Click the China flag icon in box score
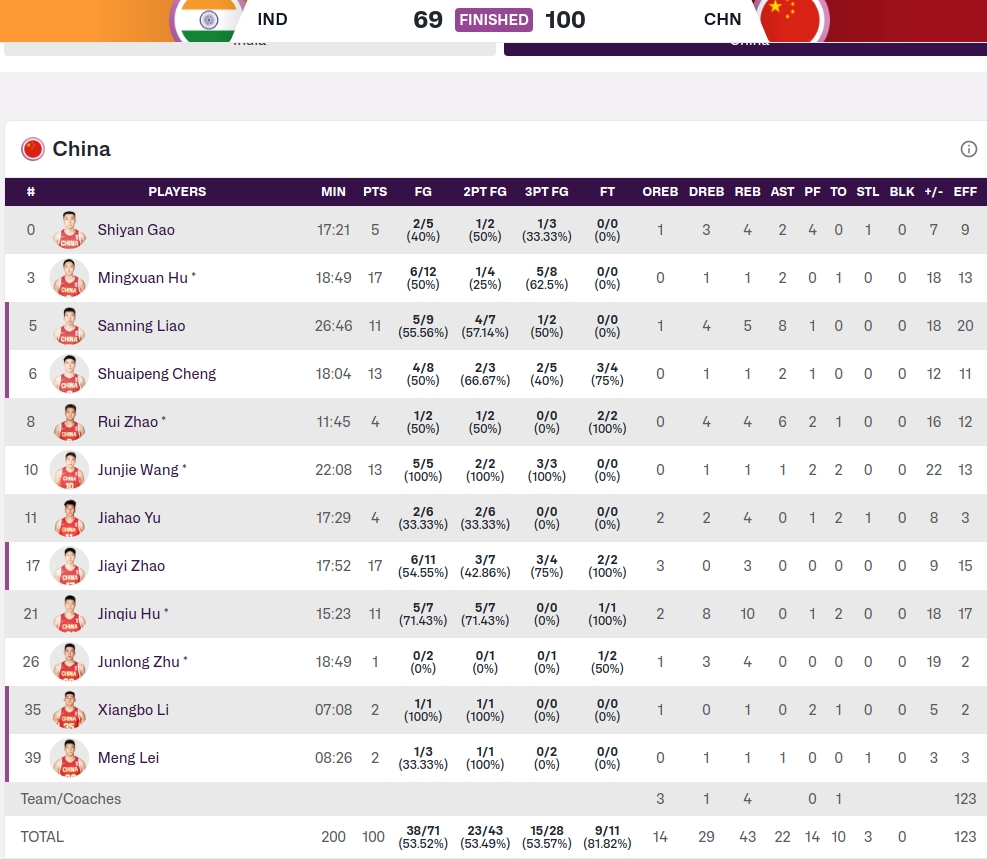The width and height of the screenshot is (987, 859). [x=33, y=149]
